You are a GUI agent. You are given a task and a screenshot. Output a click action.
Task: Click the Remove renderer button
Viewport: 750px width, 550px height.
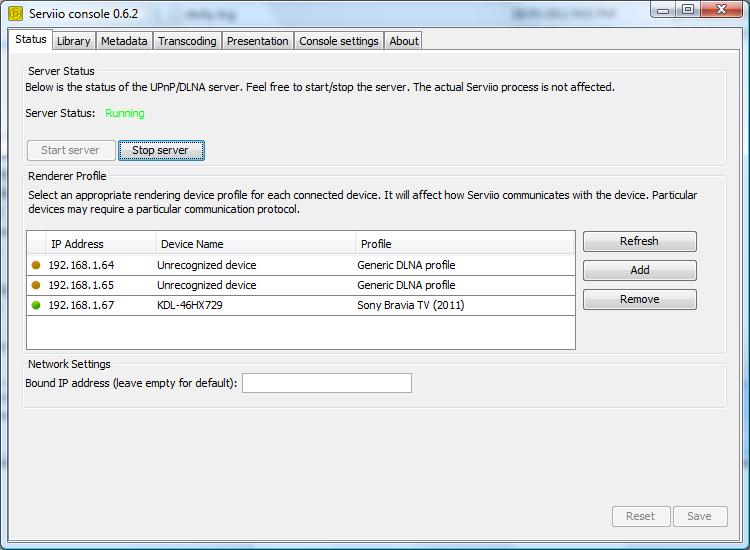pyautogui.click(x=639, y=299)
